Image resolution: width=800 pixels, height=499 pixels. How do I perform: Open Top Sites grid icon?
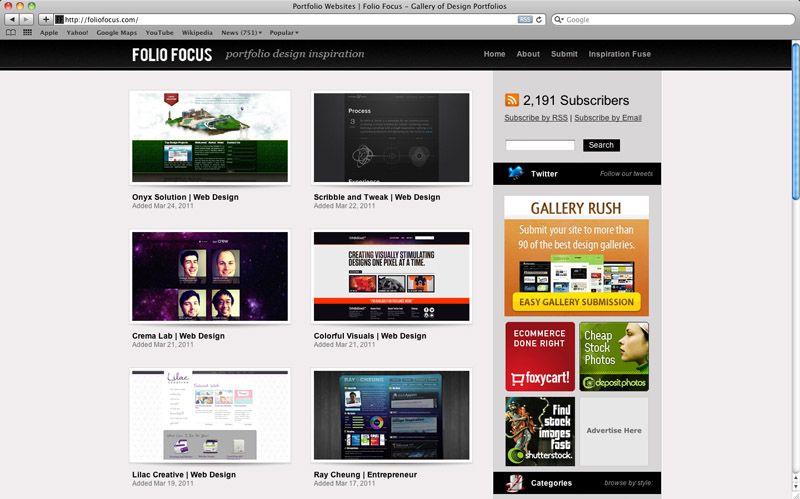tap(28, 33)
